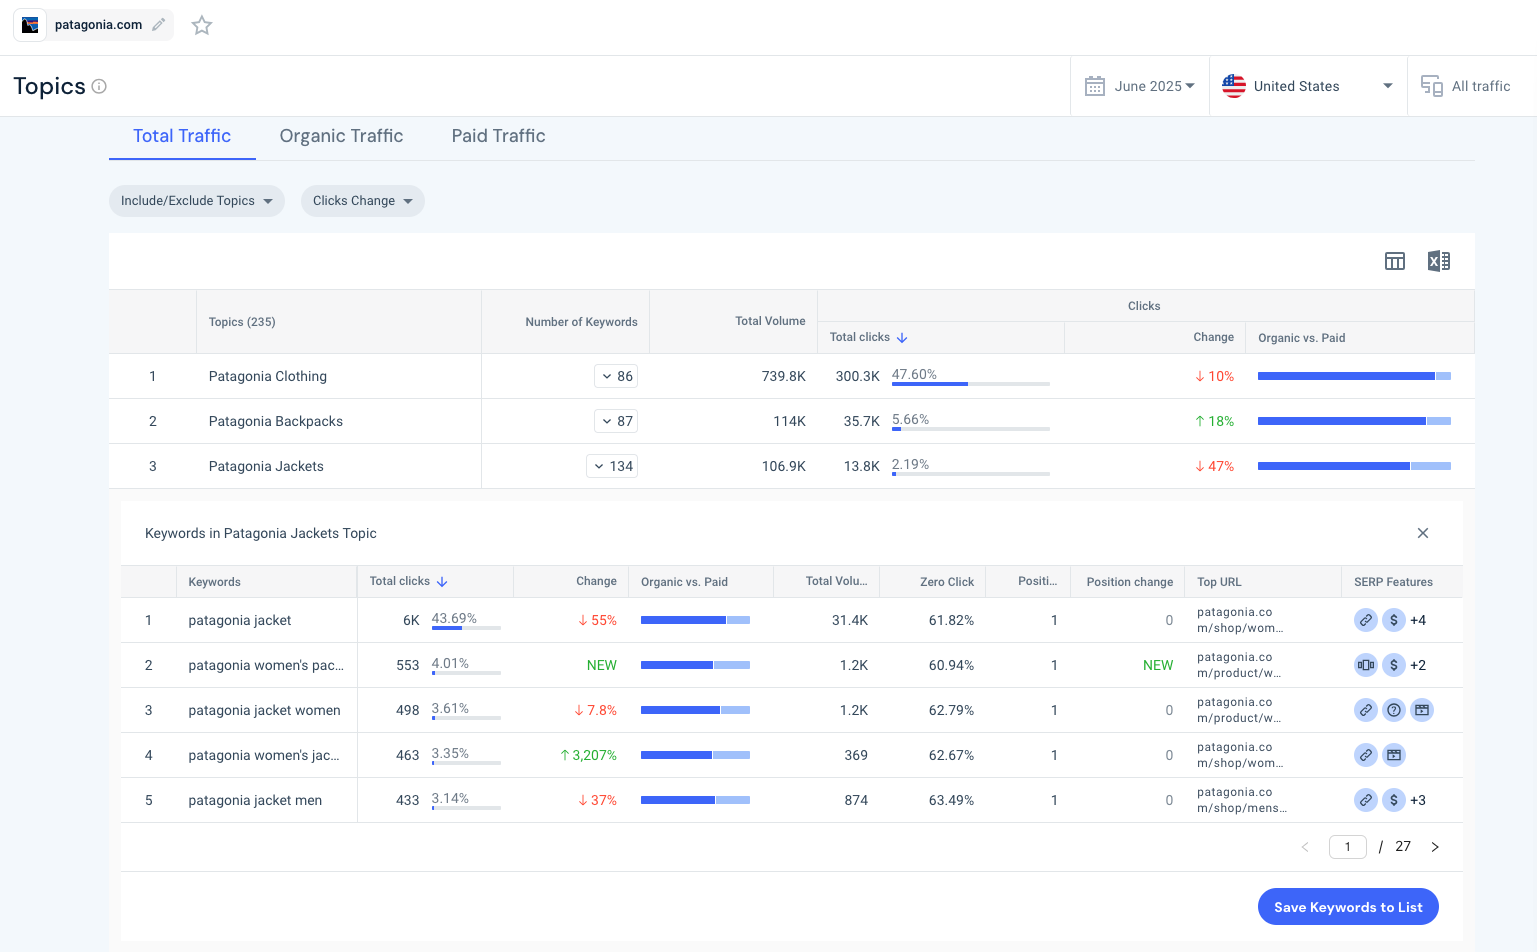
Task: Click the link SERP icon for patagonia women's jac row
Action: pos(1366,755)
